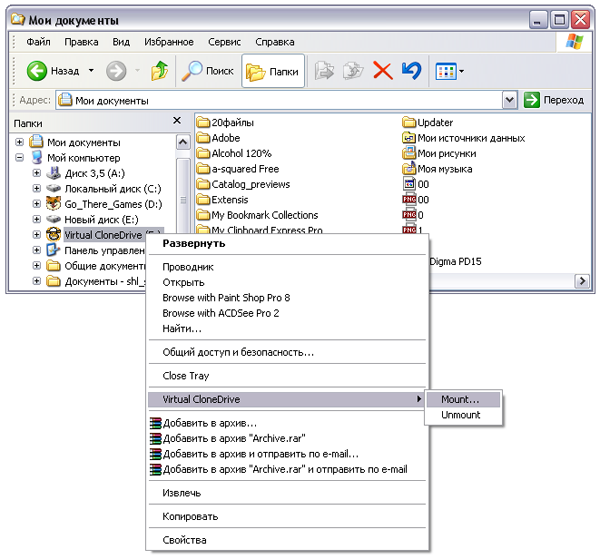This screenshot has height=559, width=600.
Task: Close the Папки side pane
Action: (x=177, y=121)
